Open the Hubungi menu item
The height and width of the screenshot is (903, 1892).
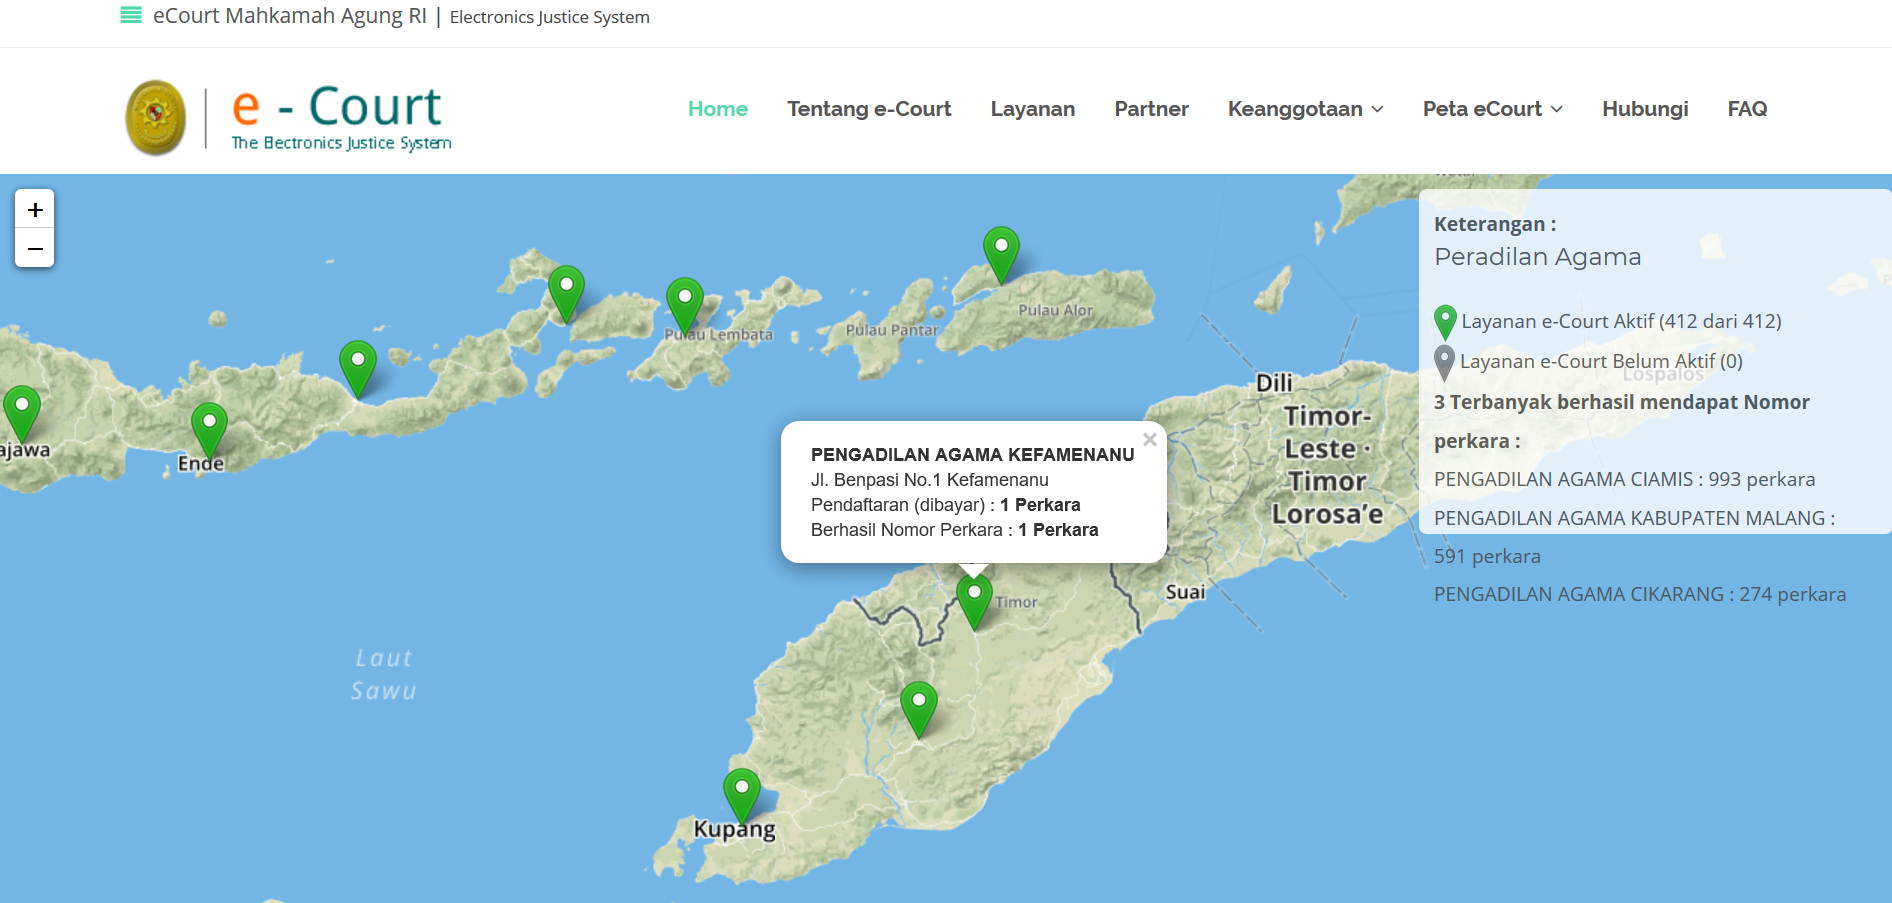tap(1645, 109)
